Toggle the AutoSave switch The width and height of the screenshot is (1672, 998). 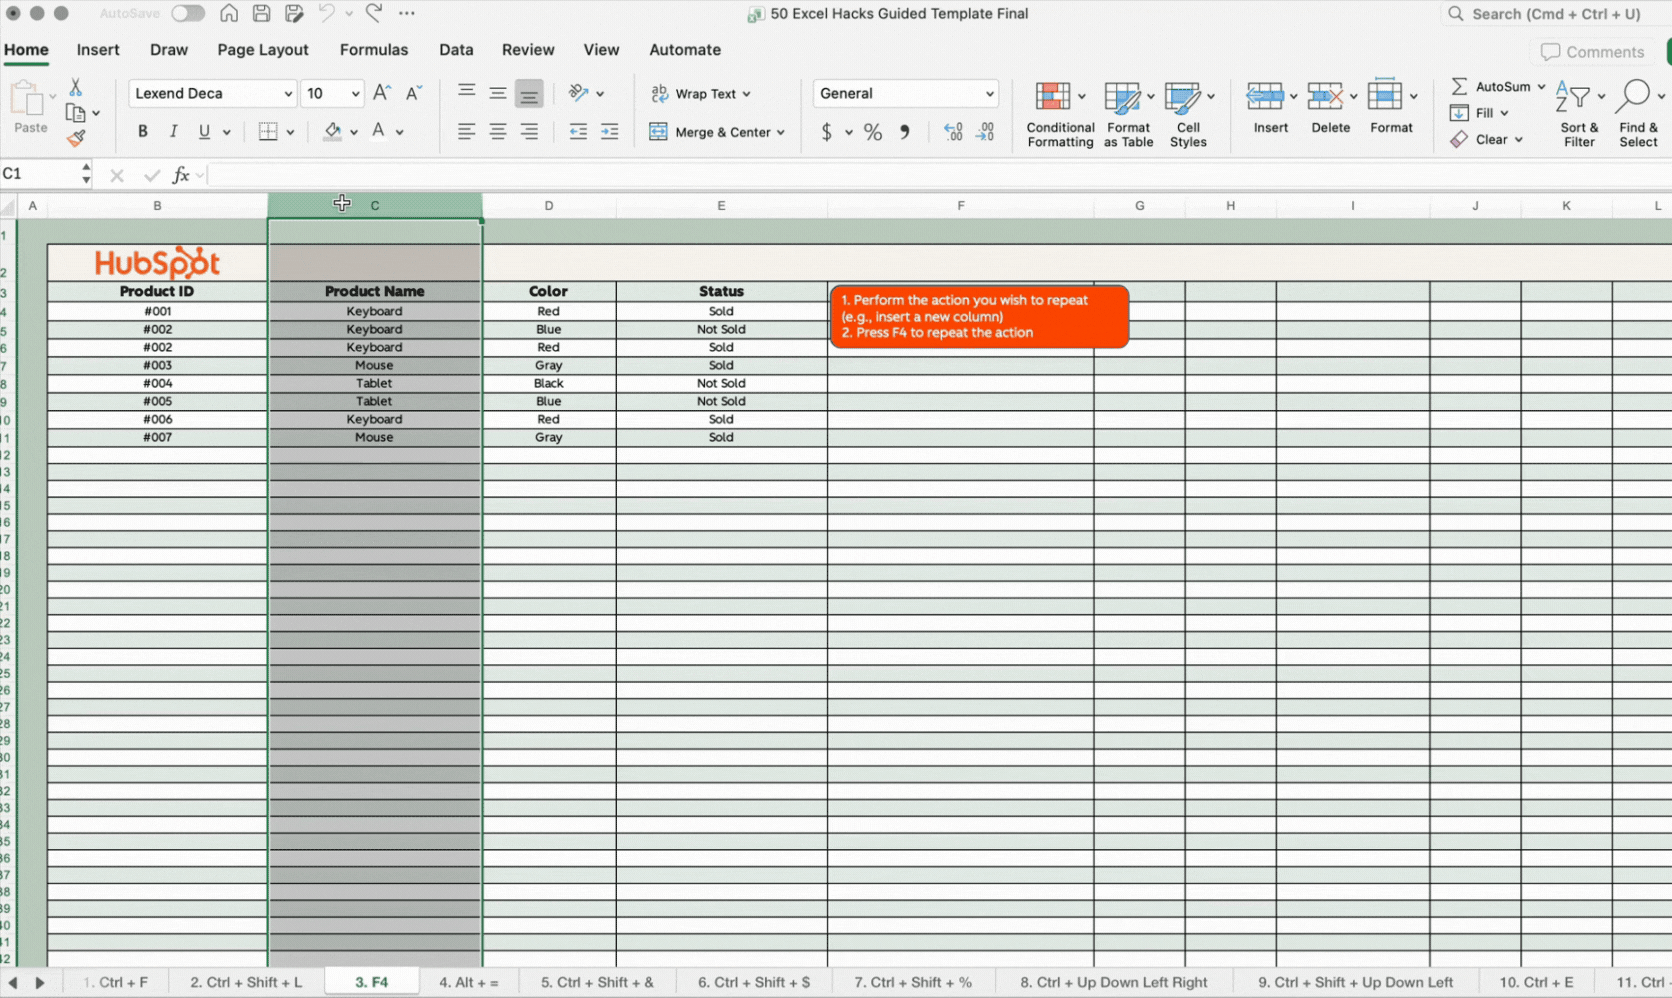(187, 14)
